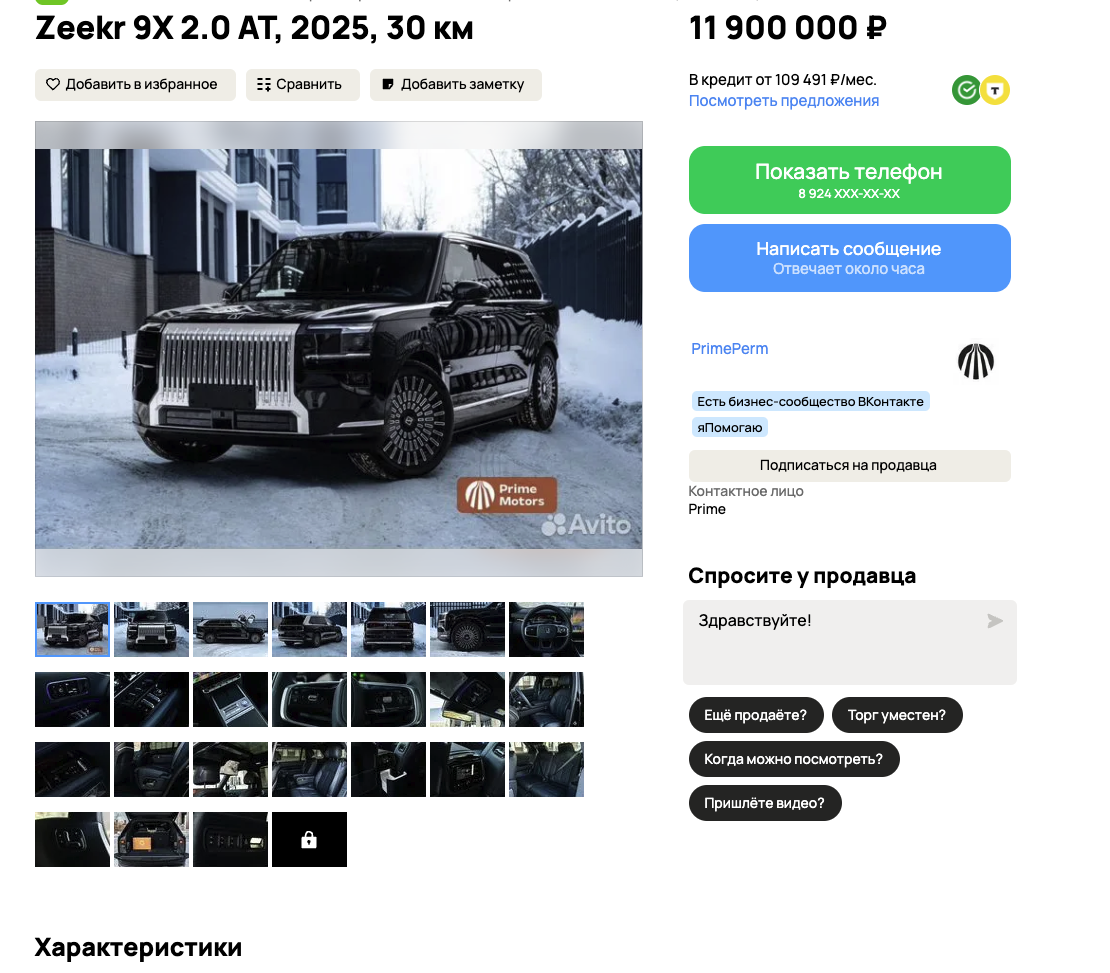1110x973 pixels.
Task: Open the PrimePerm seller logo avatar
Action: (x=975, y=361)
